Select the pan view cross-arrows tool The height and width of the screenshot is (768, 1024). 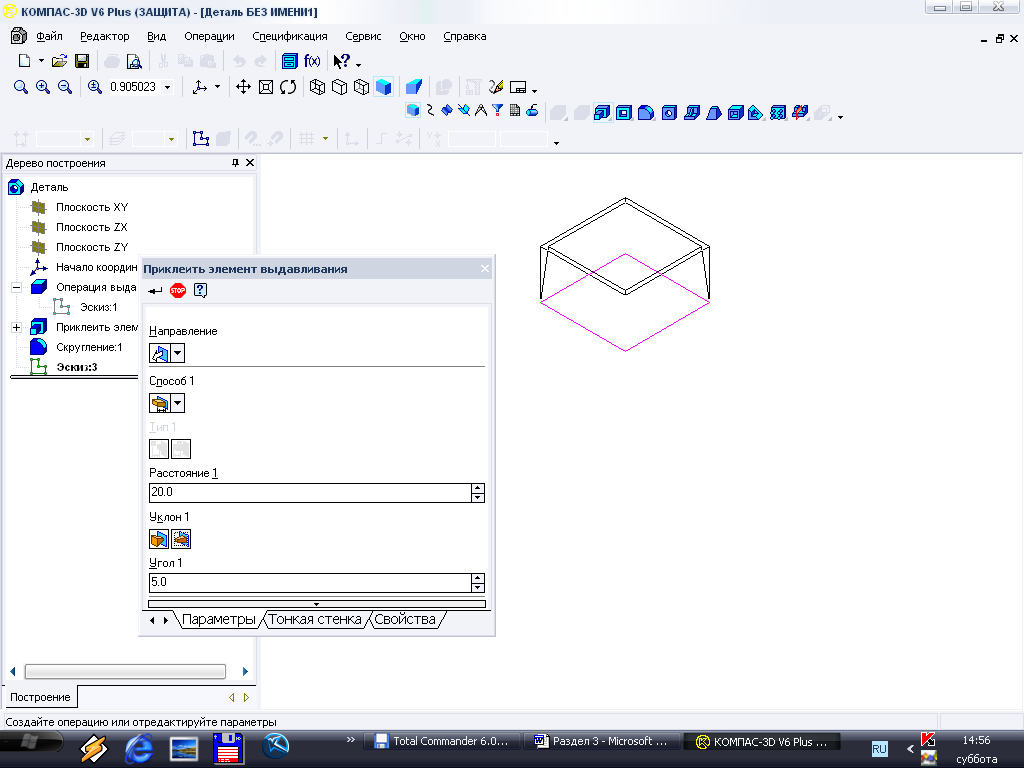[244, 87]
